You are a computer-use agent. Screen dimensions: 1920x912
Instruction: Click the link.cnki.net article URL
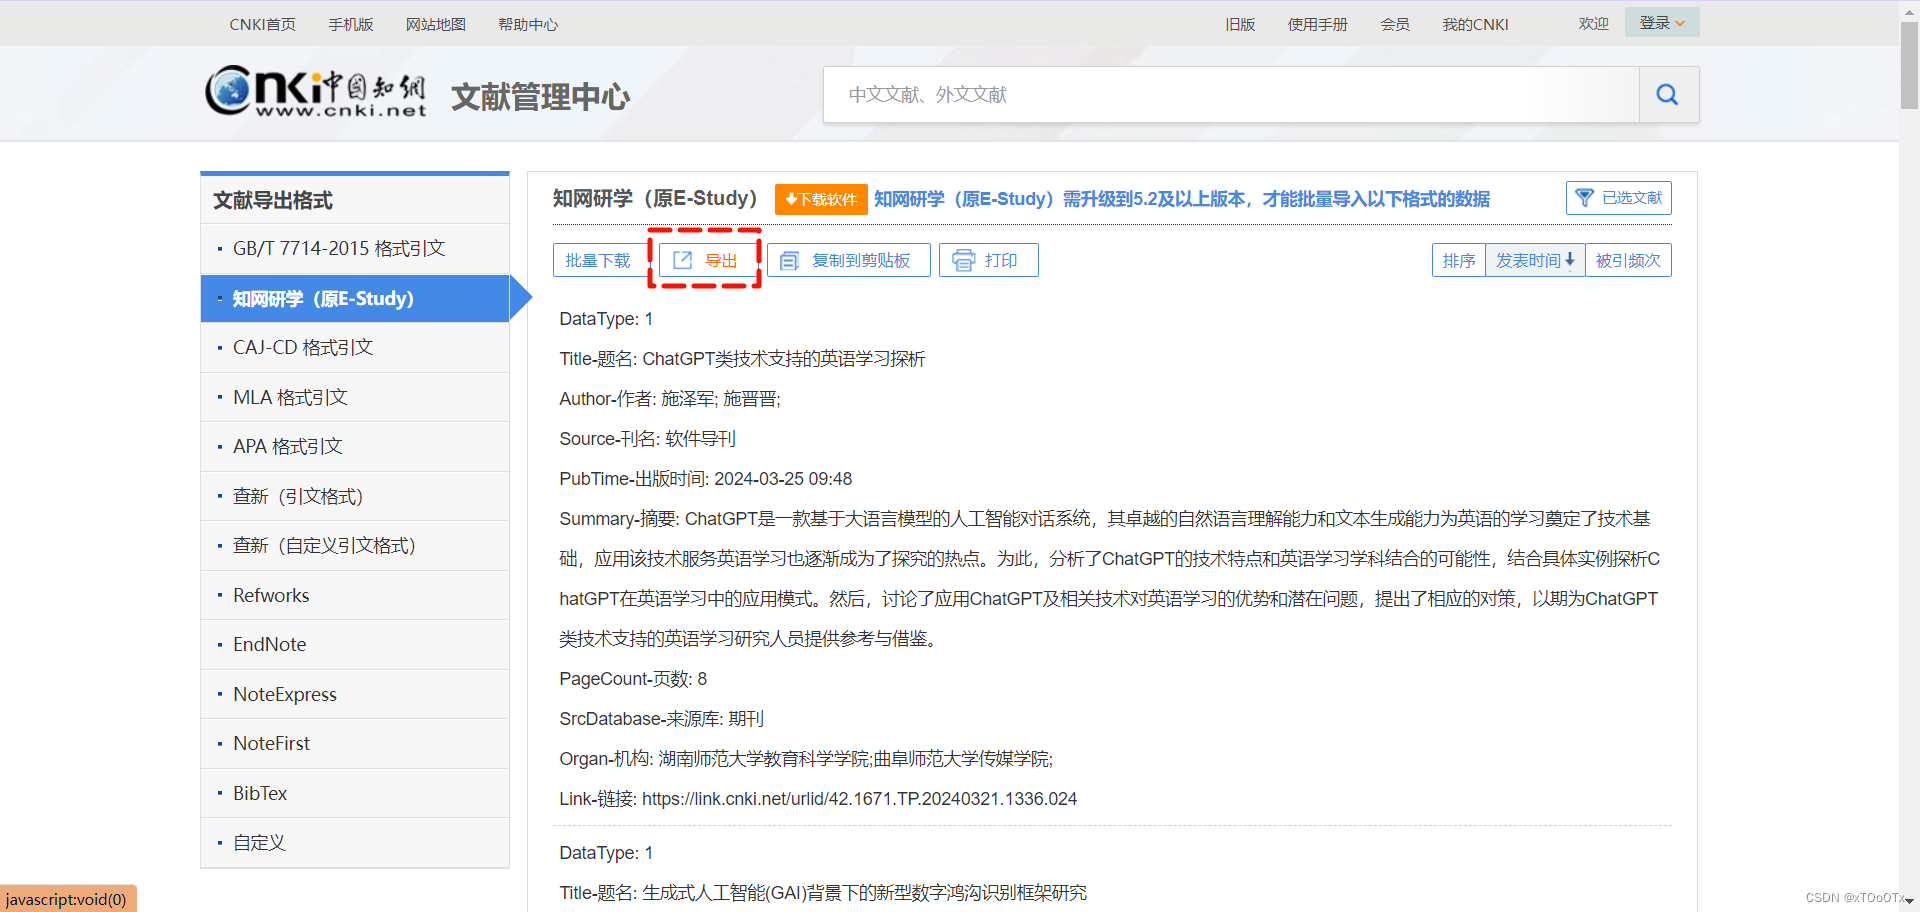(x=859, y=799)
